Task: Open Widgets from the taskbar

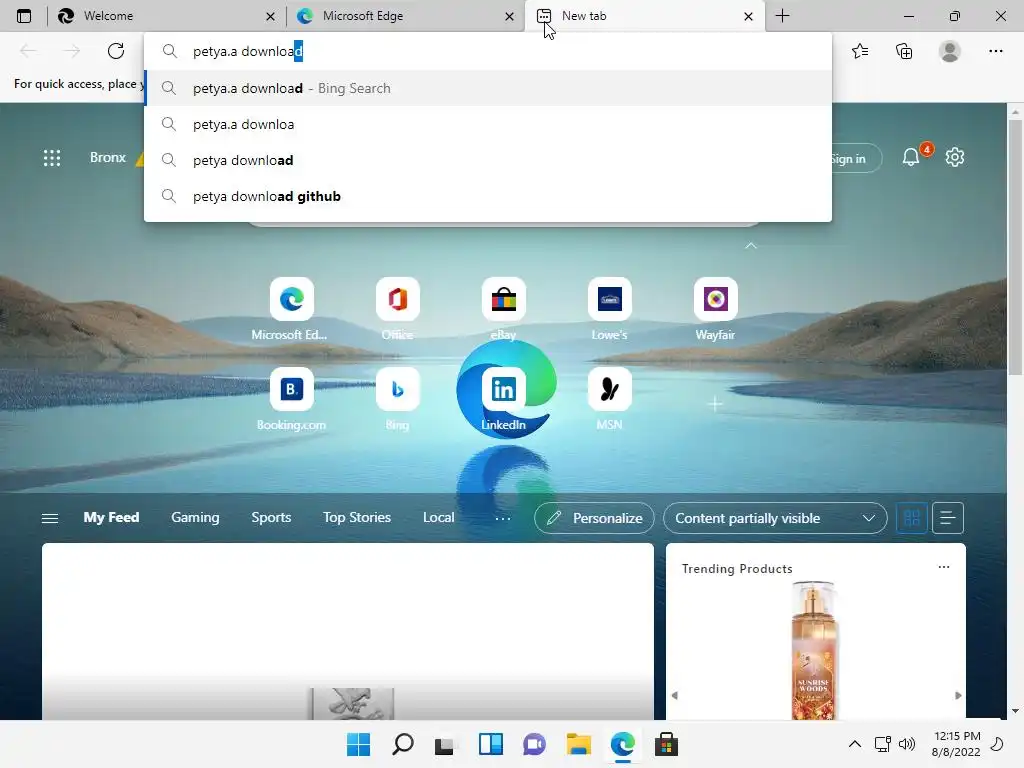Action: [x=490, y=744]
